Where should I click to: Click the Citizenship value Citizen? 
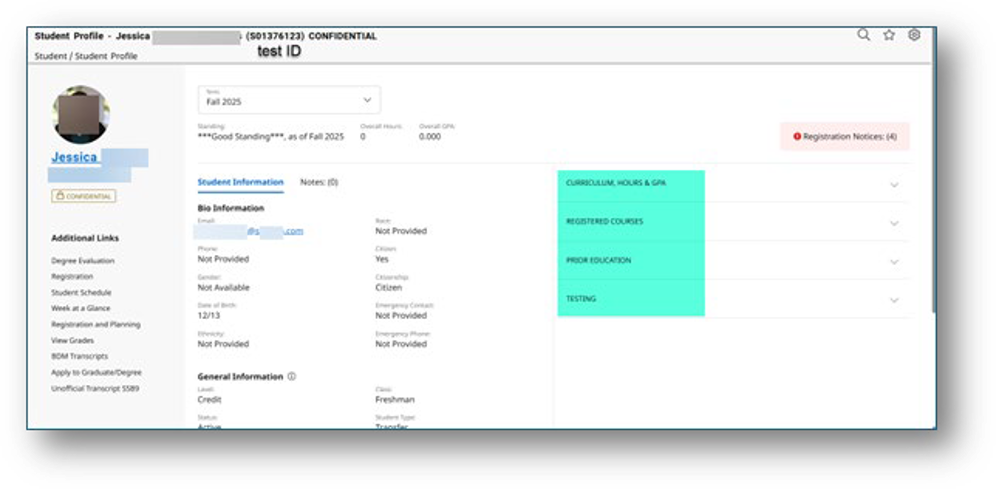click(389, 287)
